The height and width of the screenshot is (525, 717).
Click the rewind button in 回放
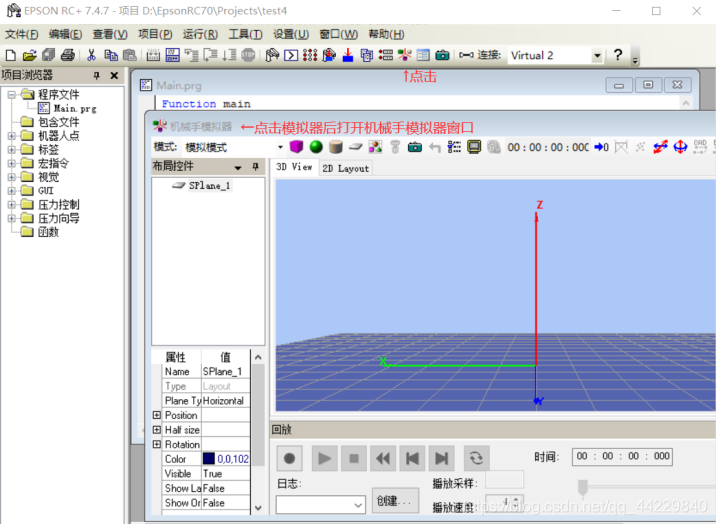[x=383, y=458]
